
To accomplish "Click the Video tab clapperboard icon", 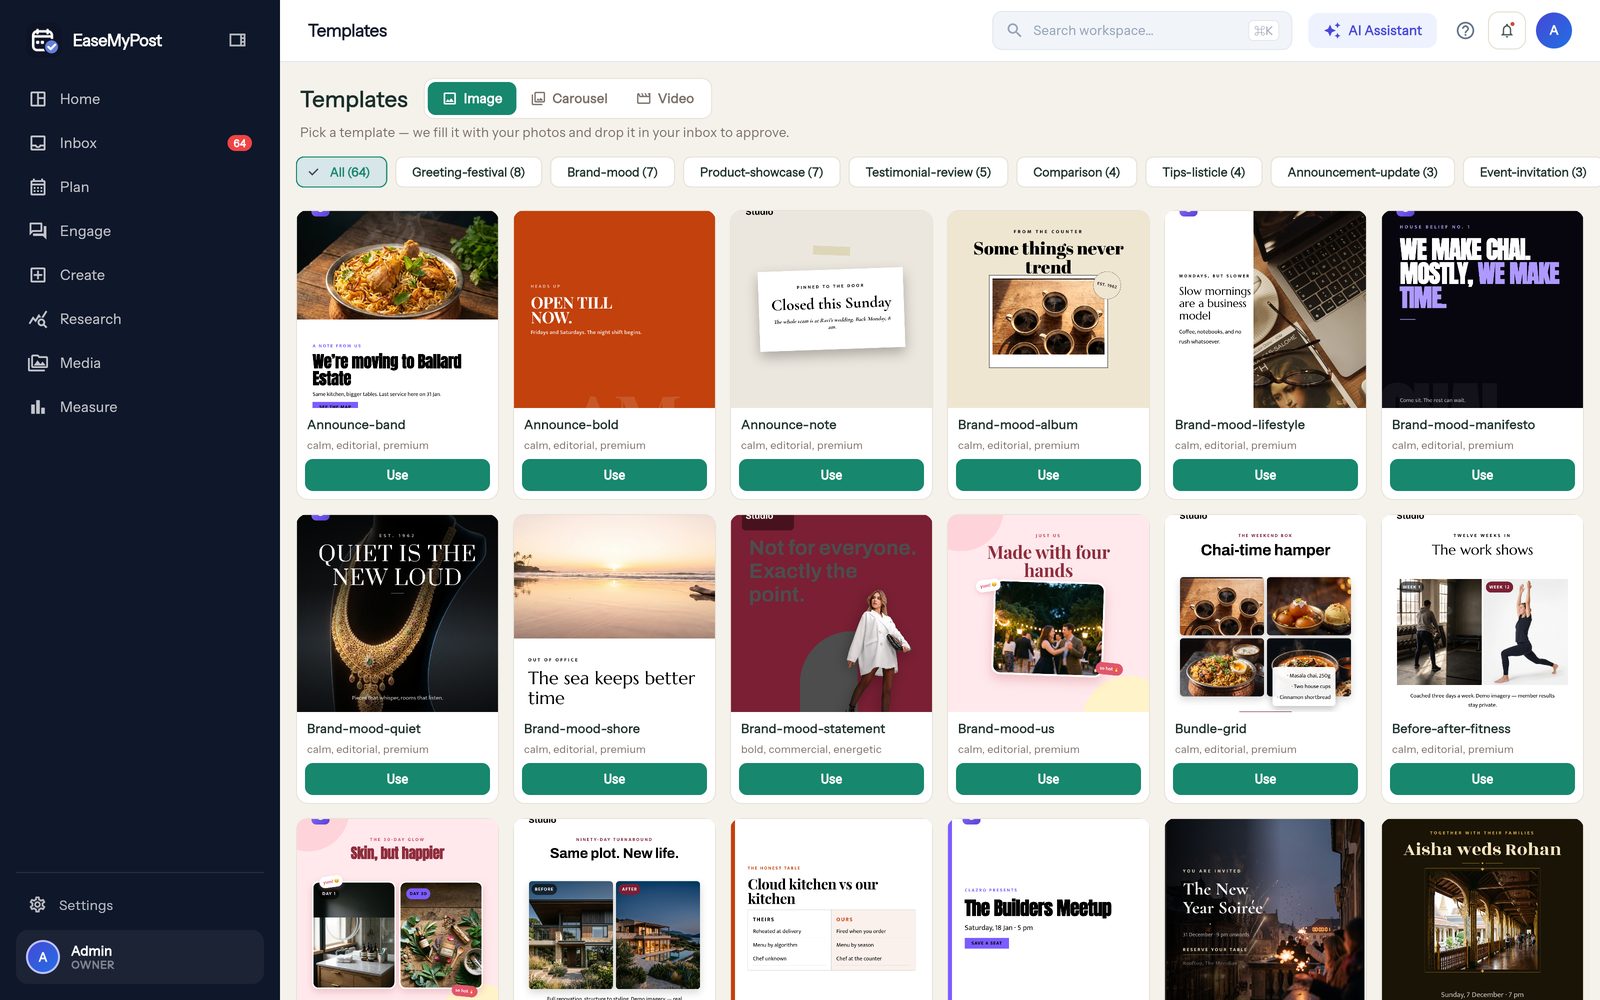I will pyautogui.click(x=644, y=98).
